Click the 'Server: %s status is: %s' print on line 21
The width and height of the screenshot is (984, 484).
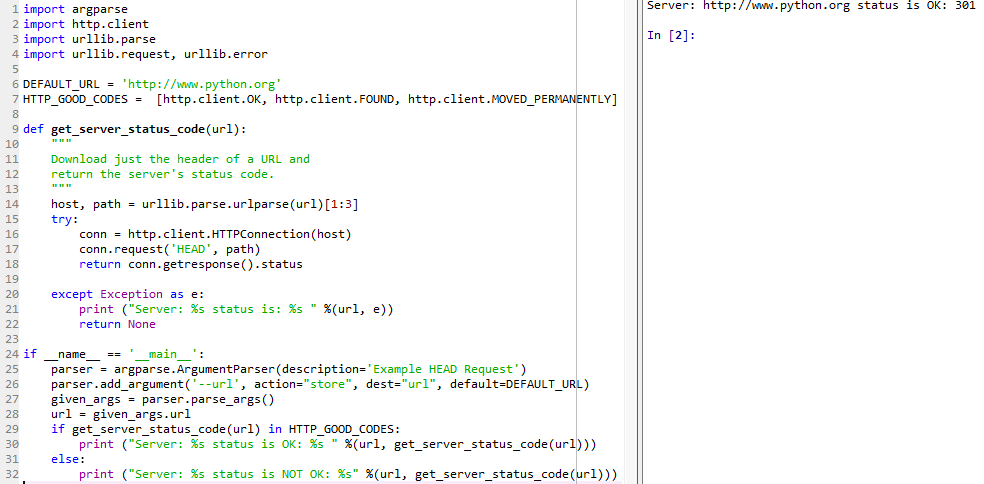click(x=236, y=309)
